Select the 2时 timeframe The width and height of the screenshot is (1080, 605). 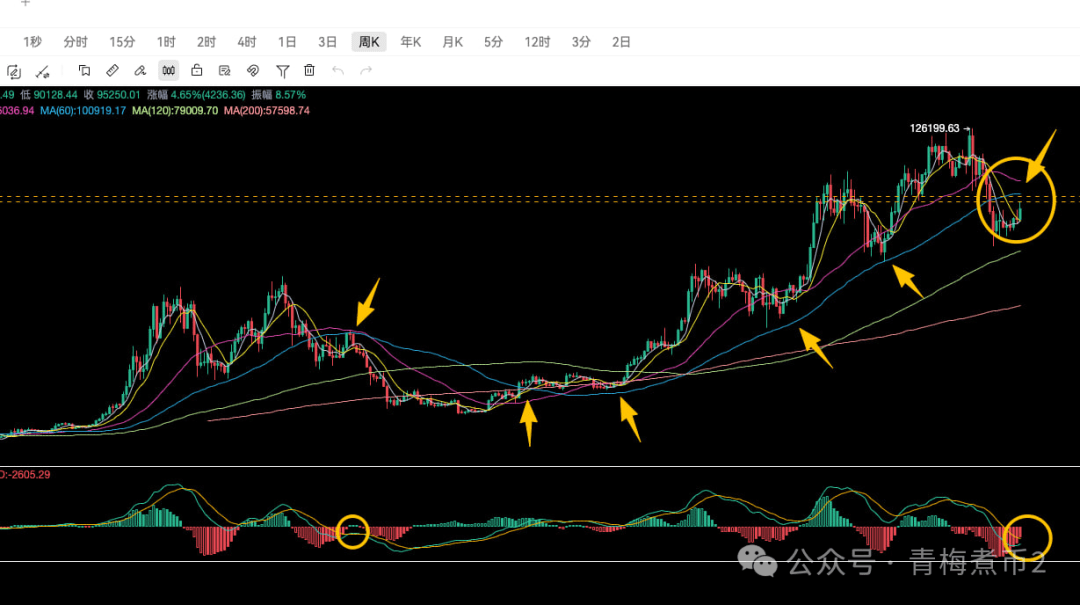click(206, 42)
